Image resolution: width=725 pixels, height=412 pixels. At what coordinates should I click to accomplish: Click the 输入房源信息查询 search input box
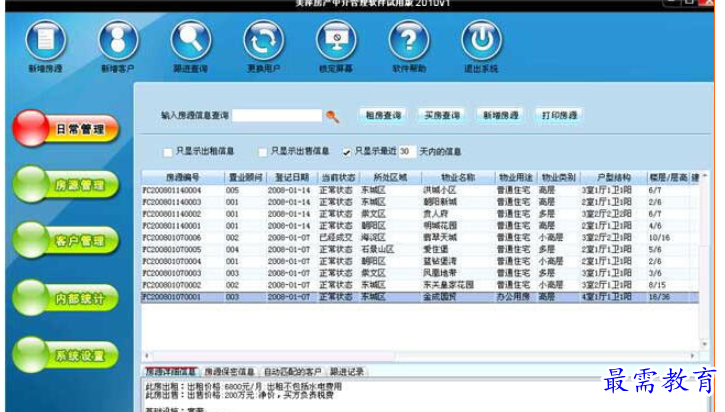277,116
